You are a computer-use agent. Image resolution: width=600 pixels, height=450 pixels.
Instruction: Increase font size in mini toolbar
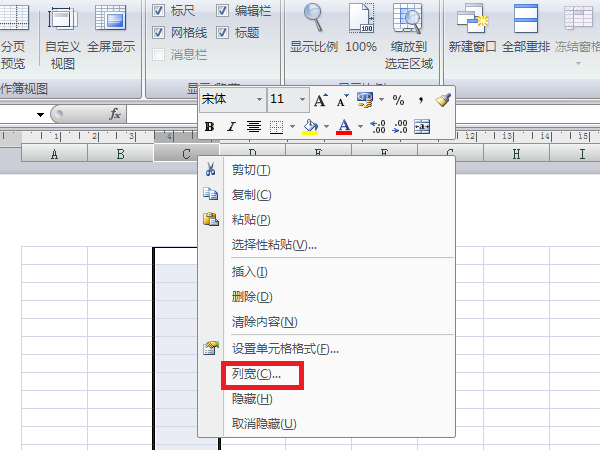321,100
